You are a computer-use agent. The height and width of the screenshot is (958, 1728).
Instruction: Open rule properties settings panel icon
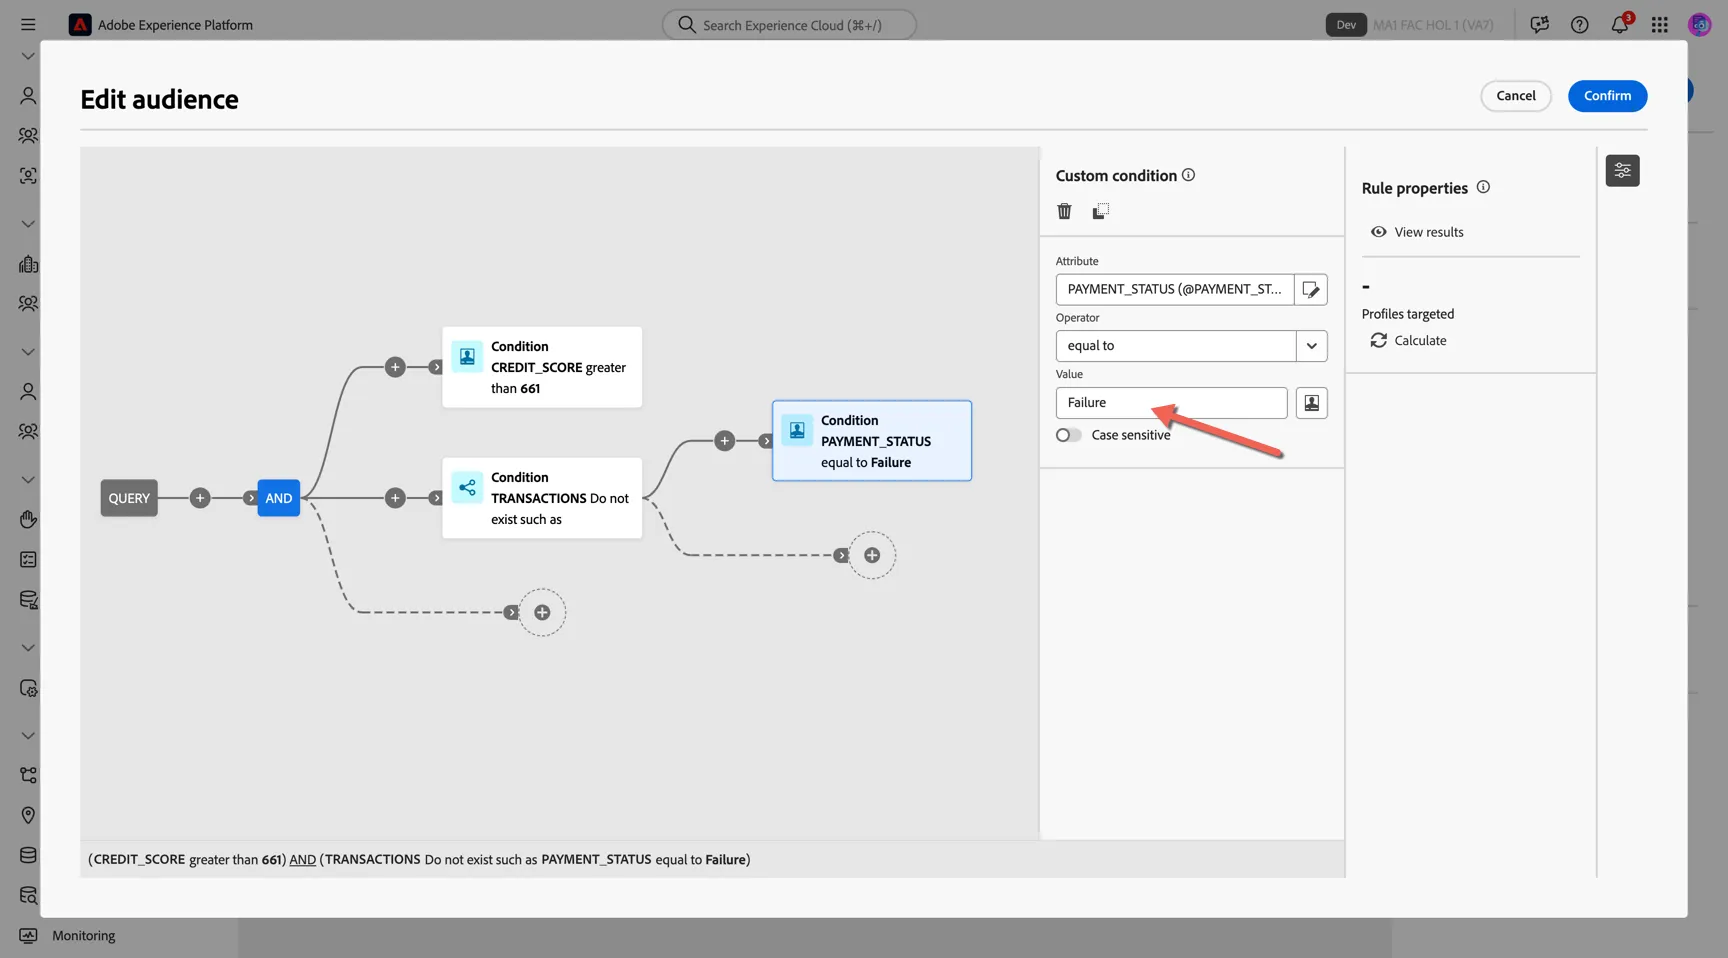pos(1622,171)
